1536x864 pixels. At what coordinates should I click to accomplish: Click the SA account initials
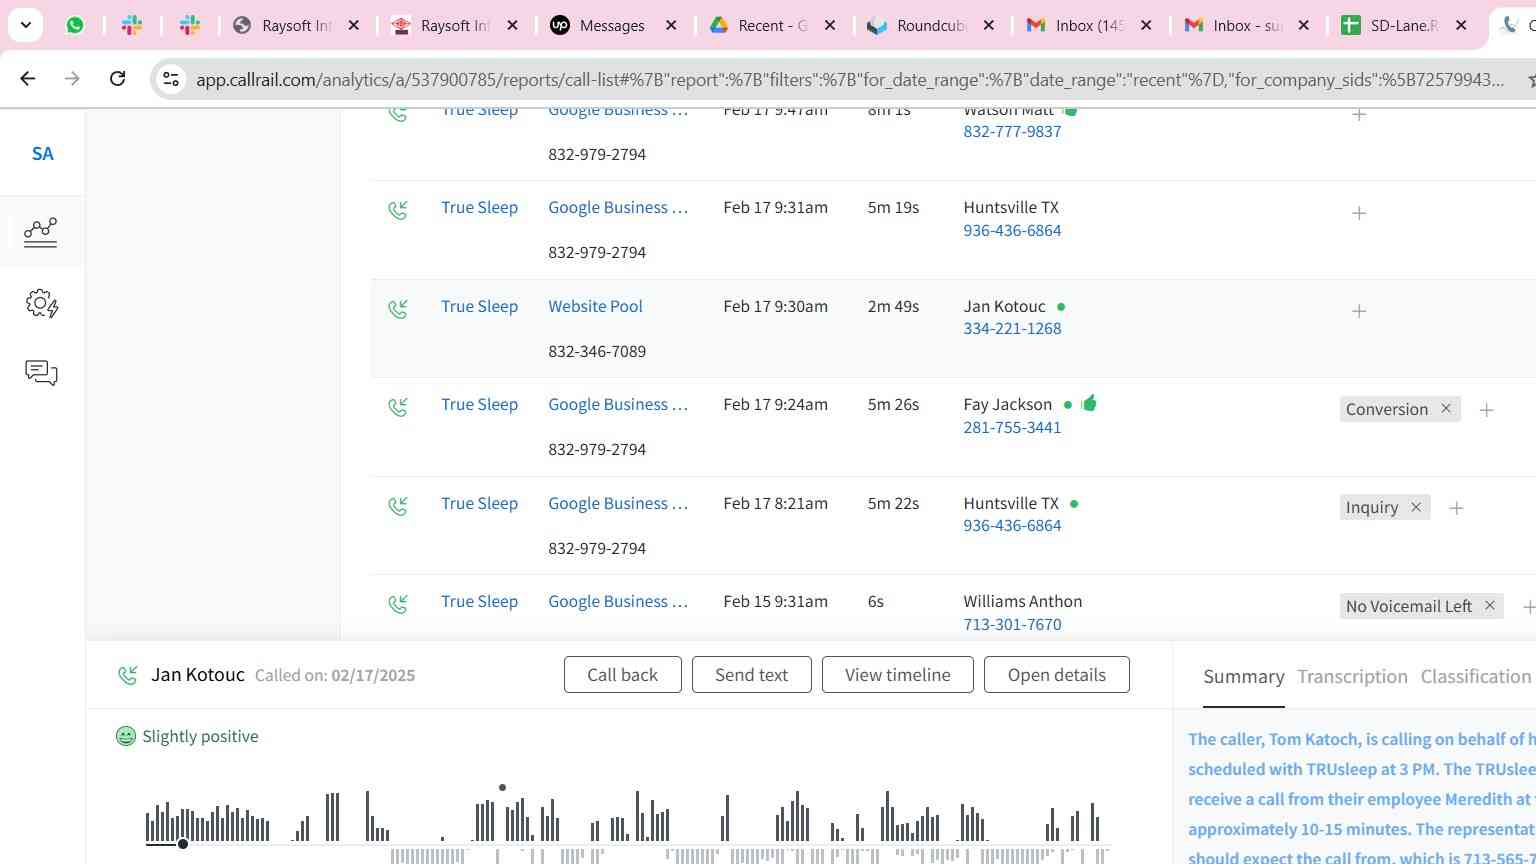point(42,154)
